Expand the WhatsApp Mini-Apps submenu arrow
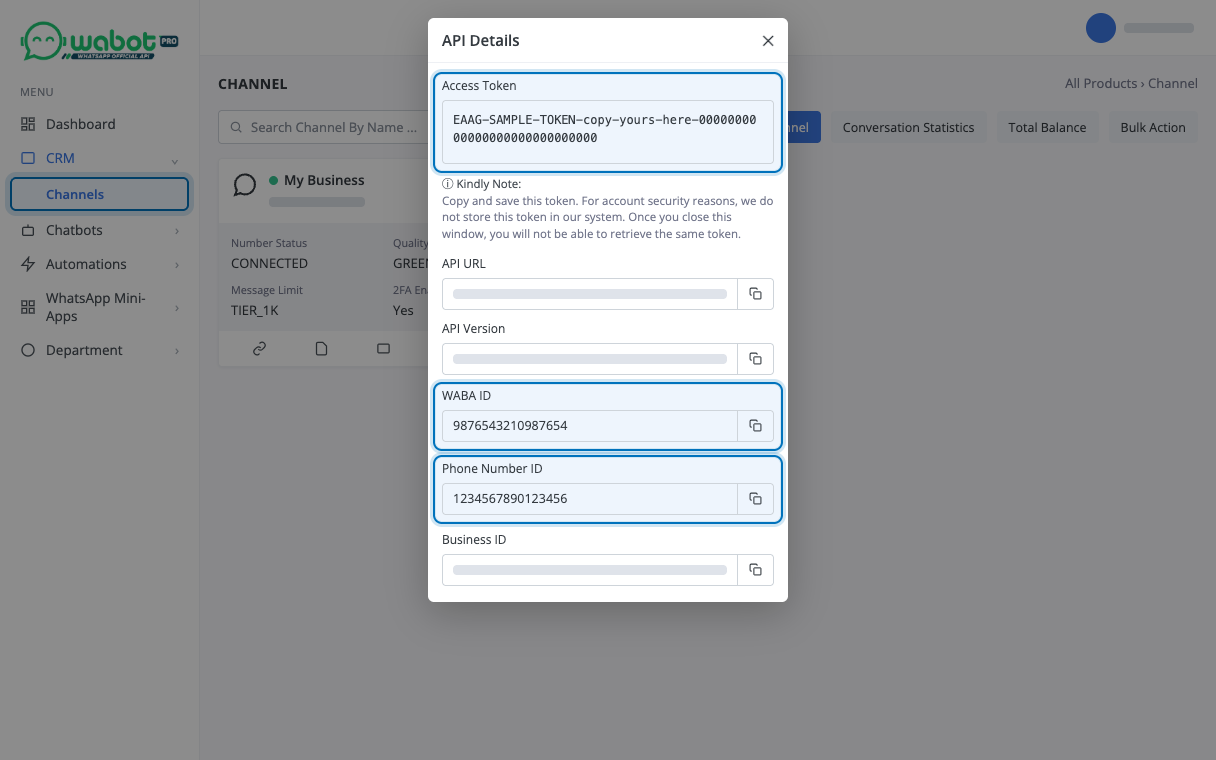1216x760 pixels. (x=177, y=308)
